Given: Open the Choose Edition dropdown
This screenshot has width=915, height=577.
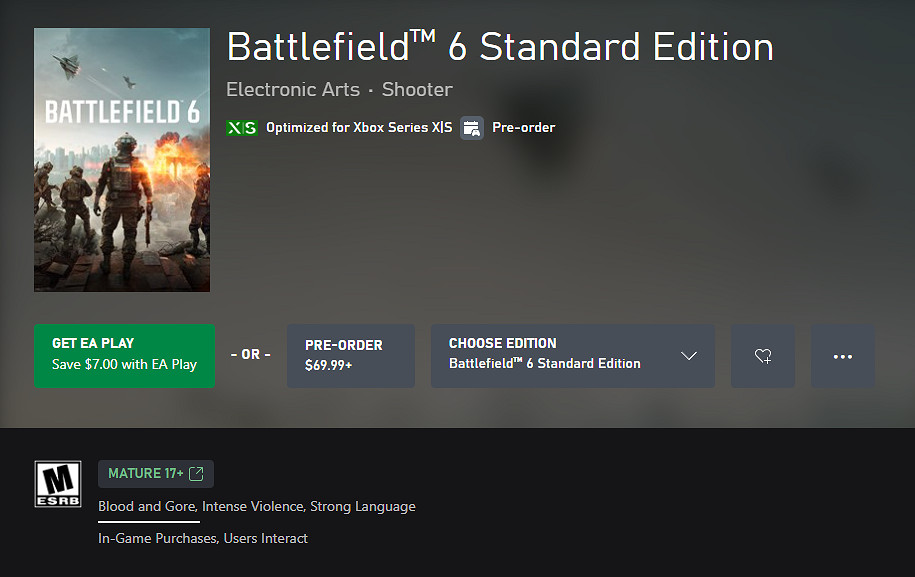Looking at the screenshot, I should [560, 355].
